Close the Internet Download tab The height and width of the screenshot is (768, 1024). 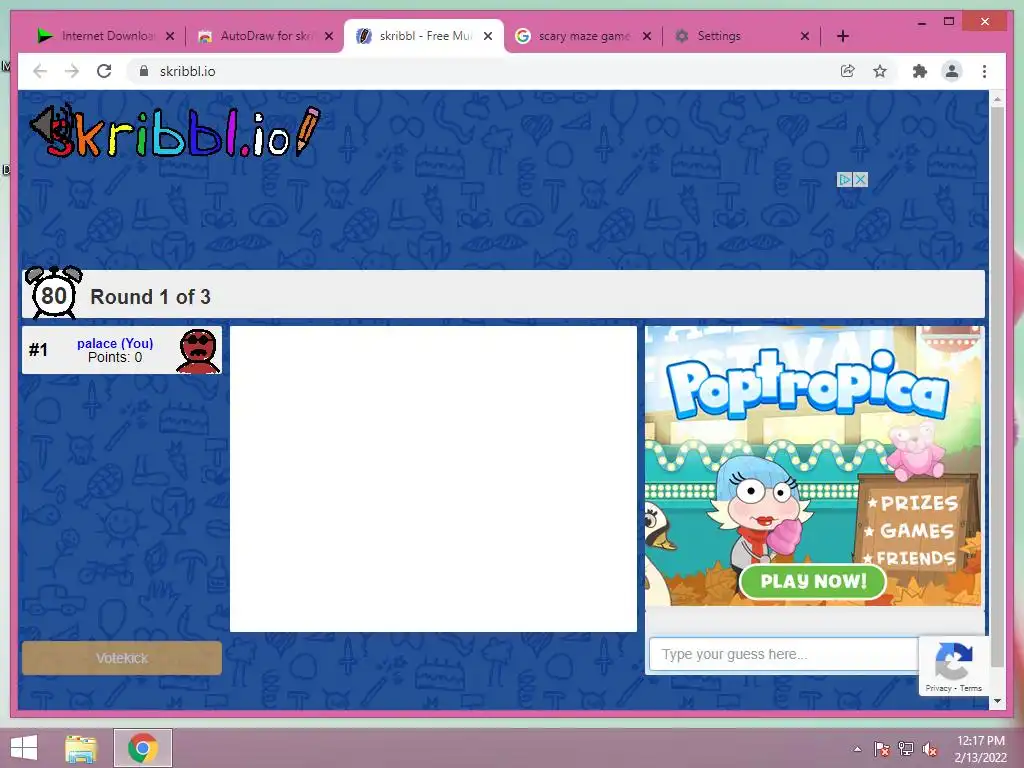coord(170,36)
